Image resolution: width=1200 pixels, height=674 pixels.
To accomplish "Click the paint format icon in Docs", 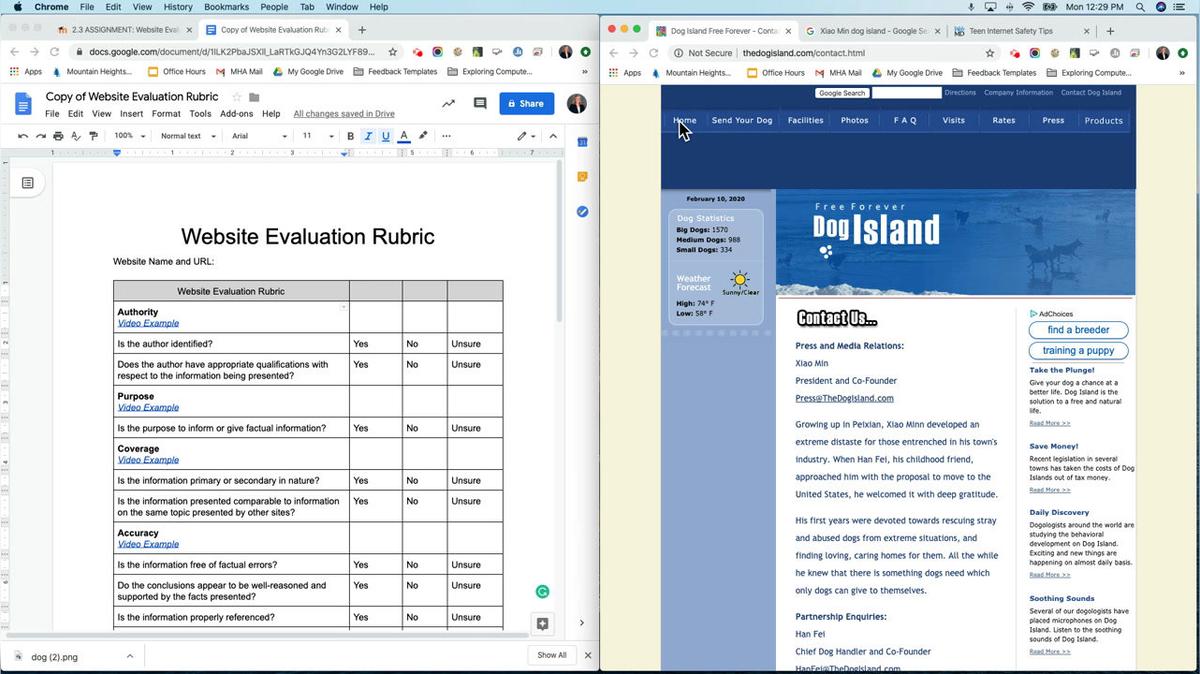I will tap(92, 136).
